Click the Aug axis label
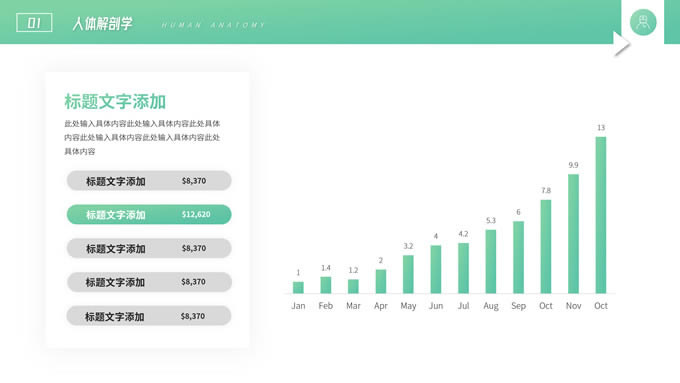Screen dimensions: 680x383 (x=491, y=306)
